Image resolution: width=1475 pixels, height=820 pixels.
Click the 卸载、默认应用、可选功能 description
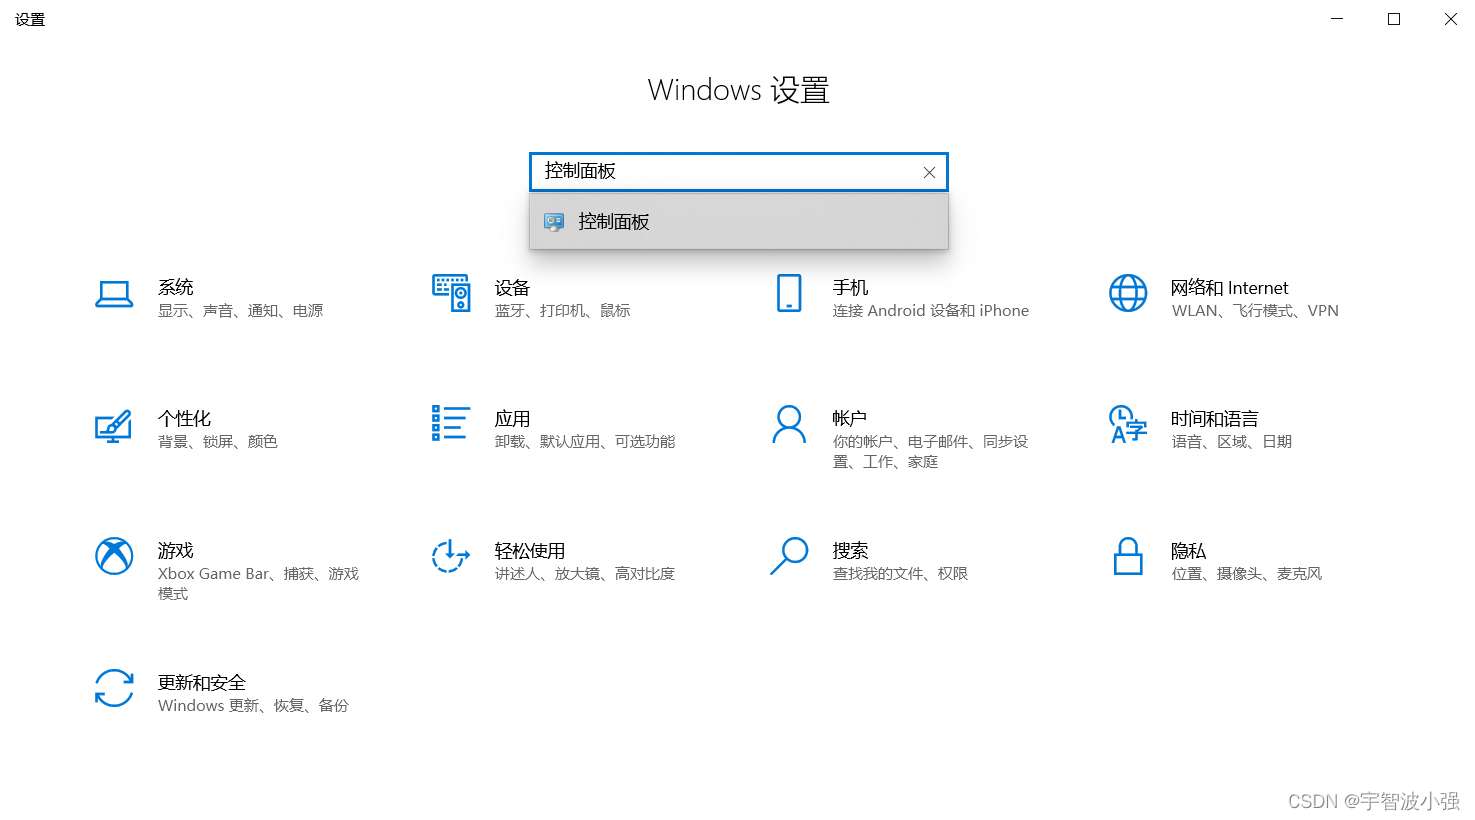pyautogui.click(x=585, y=442)
